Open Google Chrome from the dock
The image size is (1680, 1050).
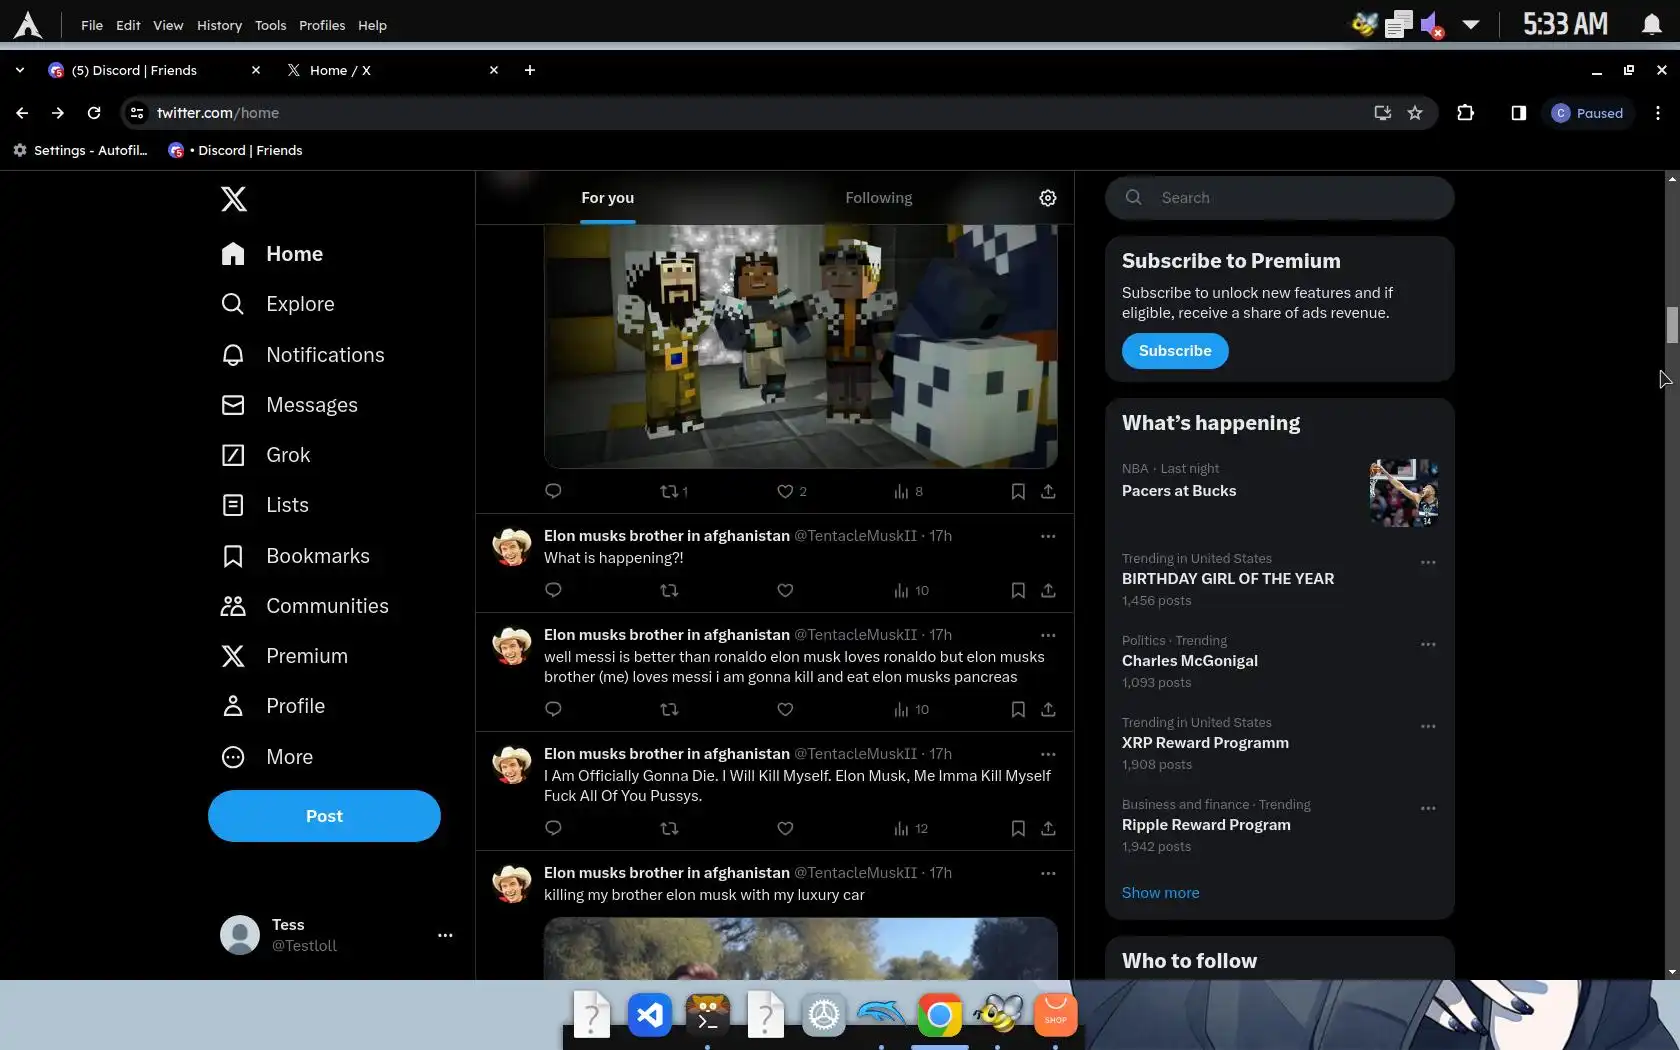(x=939, y=1015)
